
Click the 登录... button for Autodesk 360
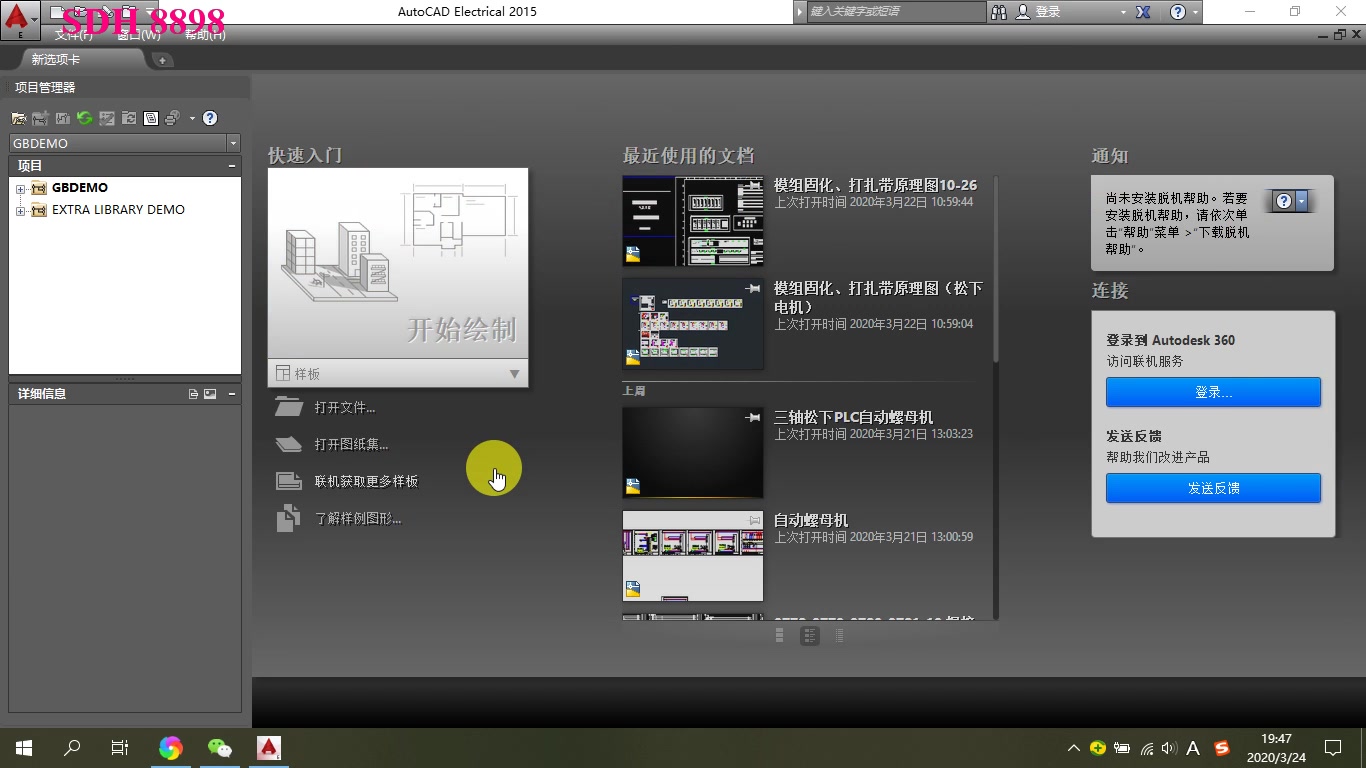pyautogui.click(x=1213, y=392)
